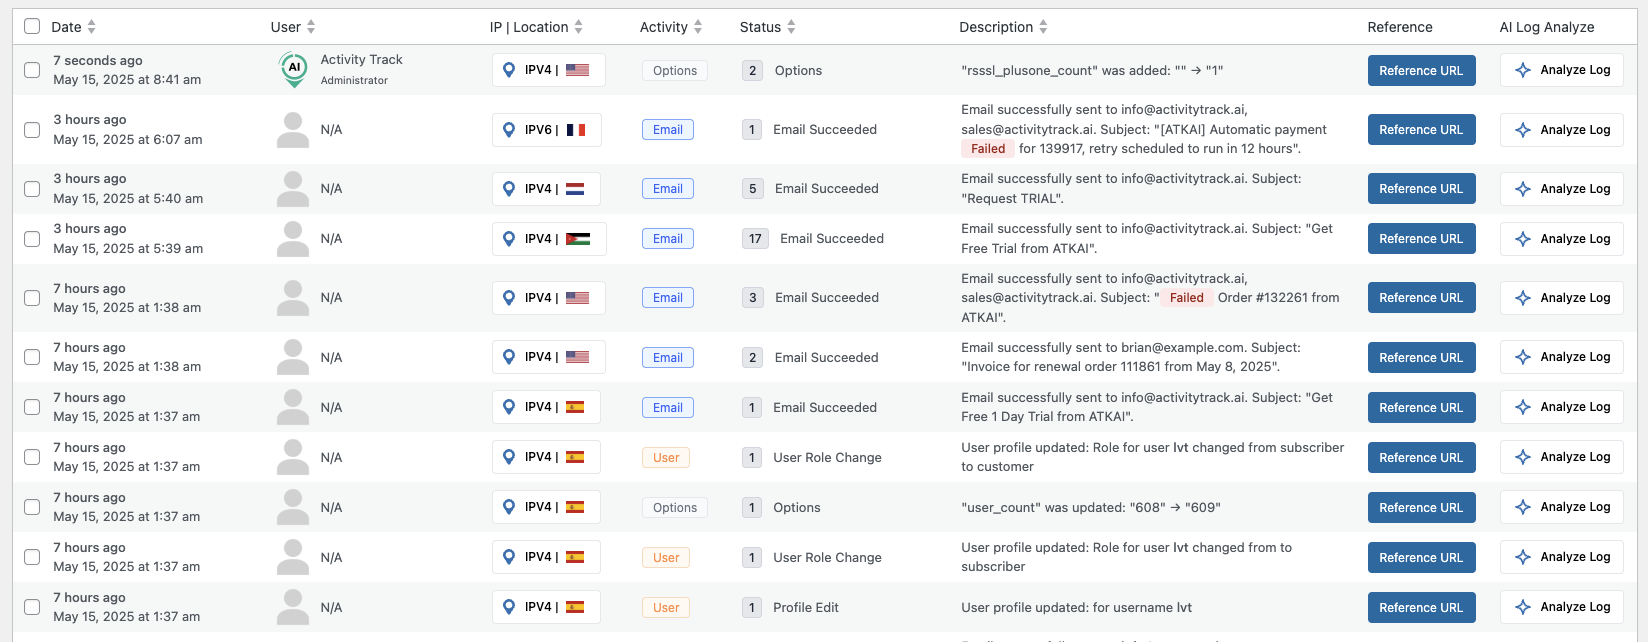Click the France flag in IPV6 row
Screen dimensions: 1648x642
pyautogui.click(x=576, y=130)
